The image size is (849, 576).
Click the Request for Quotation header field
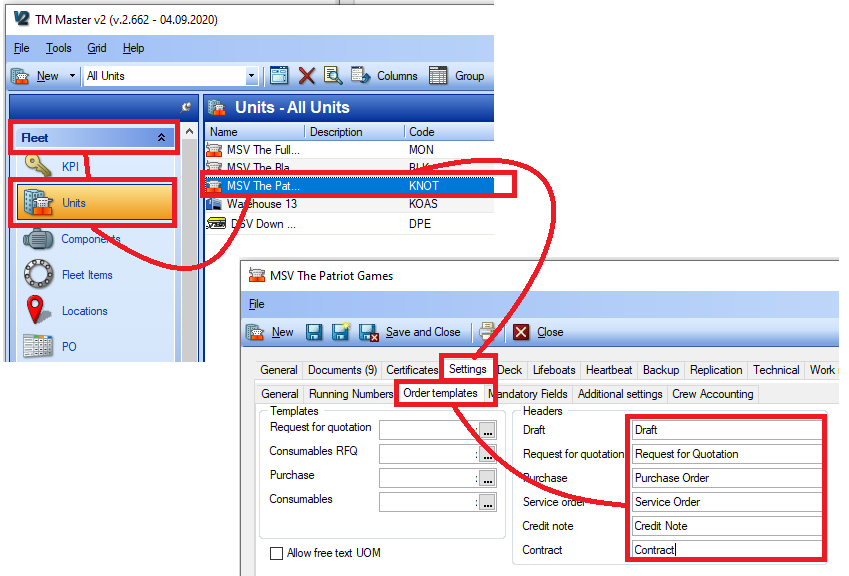726,454
